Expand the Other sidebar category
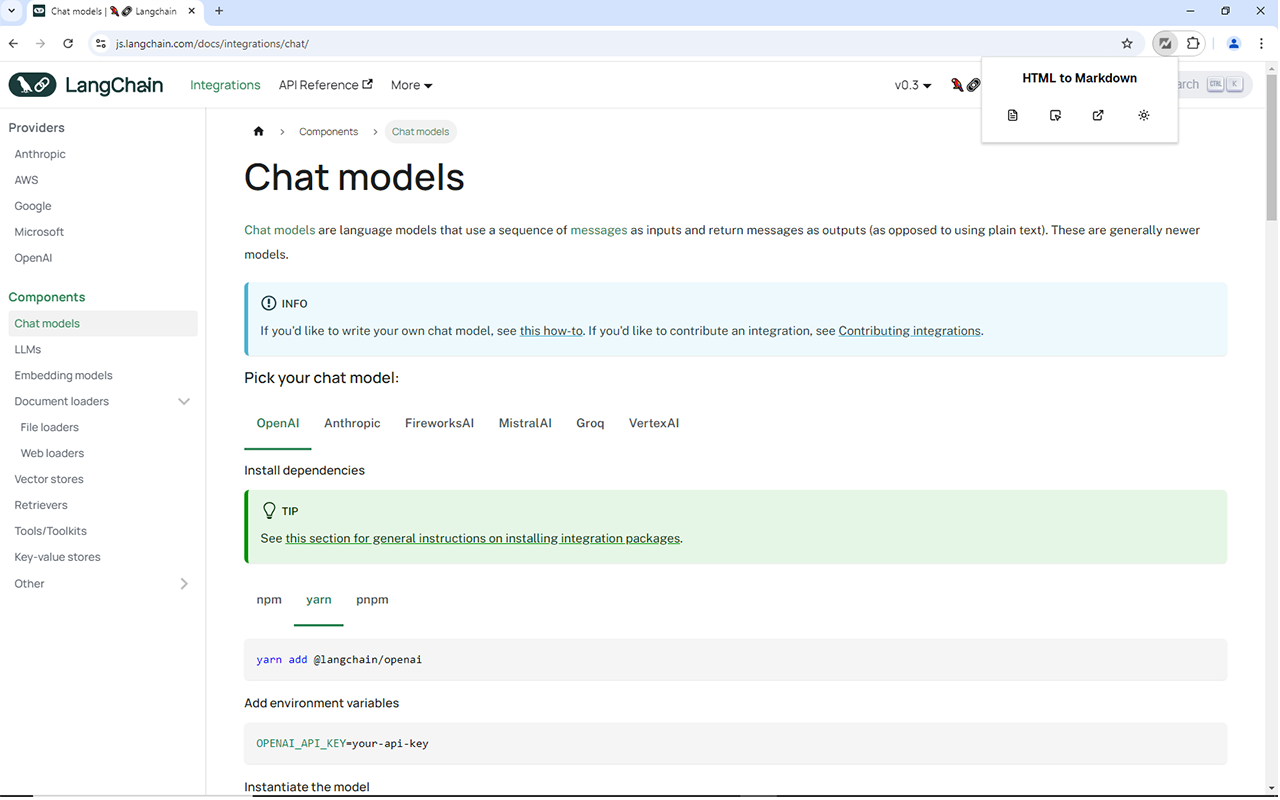 [184, 584]
